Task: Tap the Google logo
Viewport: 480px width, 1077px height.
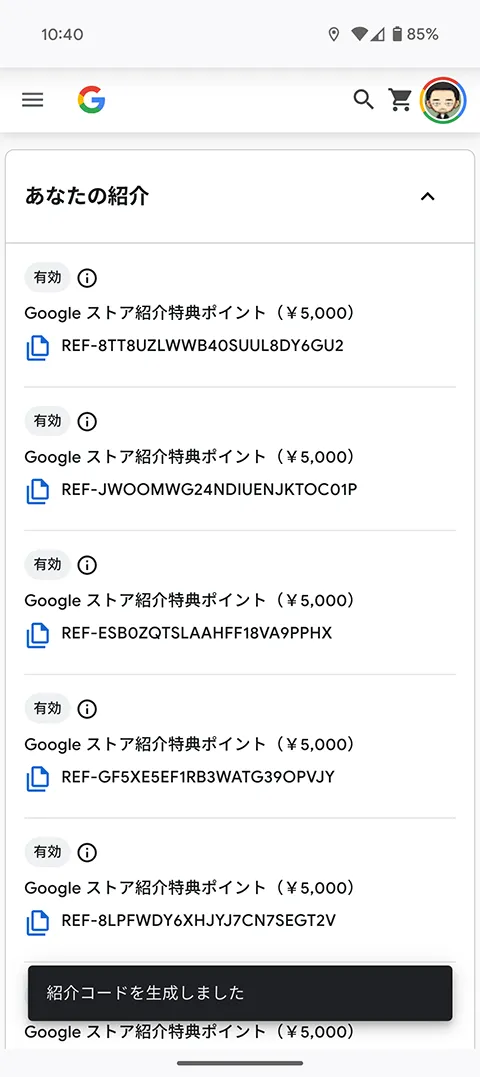Action: click(91, 100)
